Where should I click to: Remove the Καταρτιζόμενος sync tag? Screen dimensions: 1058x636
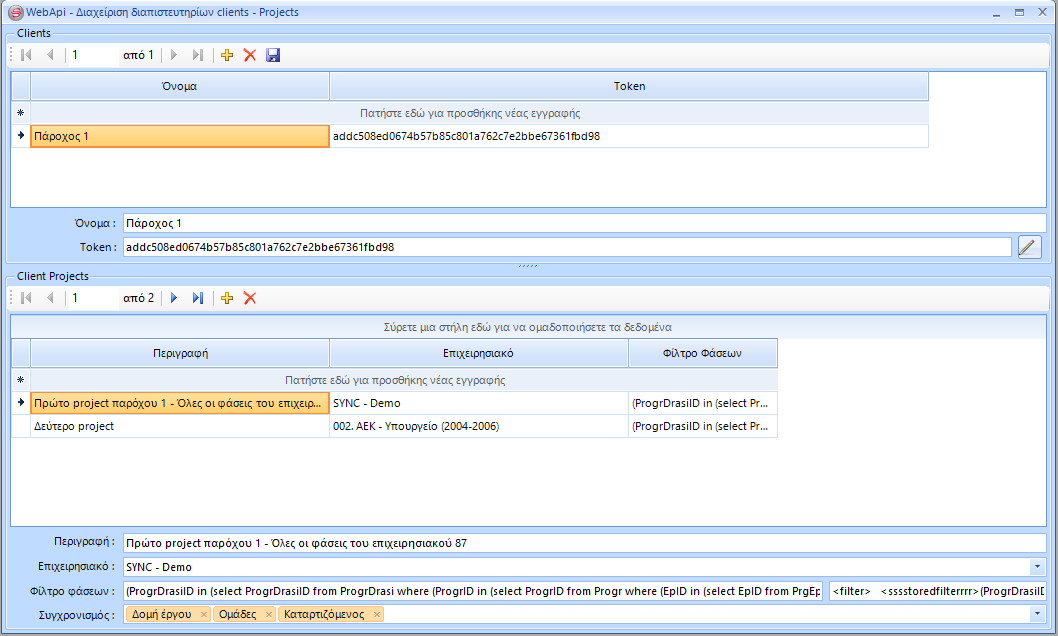[377, 614]
